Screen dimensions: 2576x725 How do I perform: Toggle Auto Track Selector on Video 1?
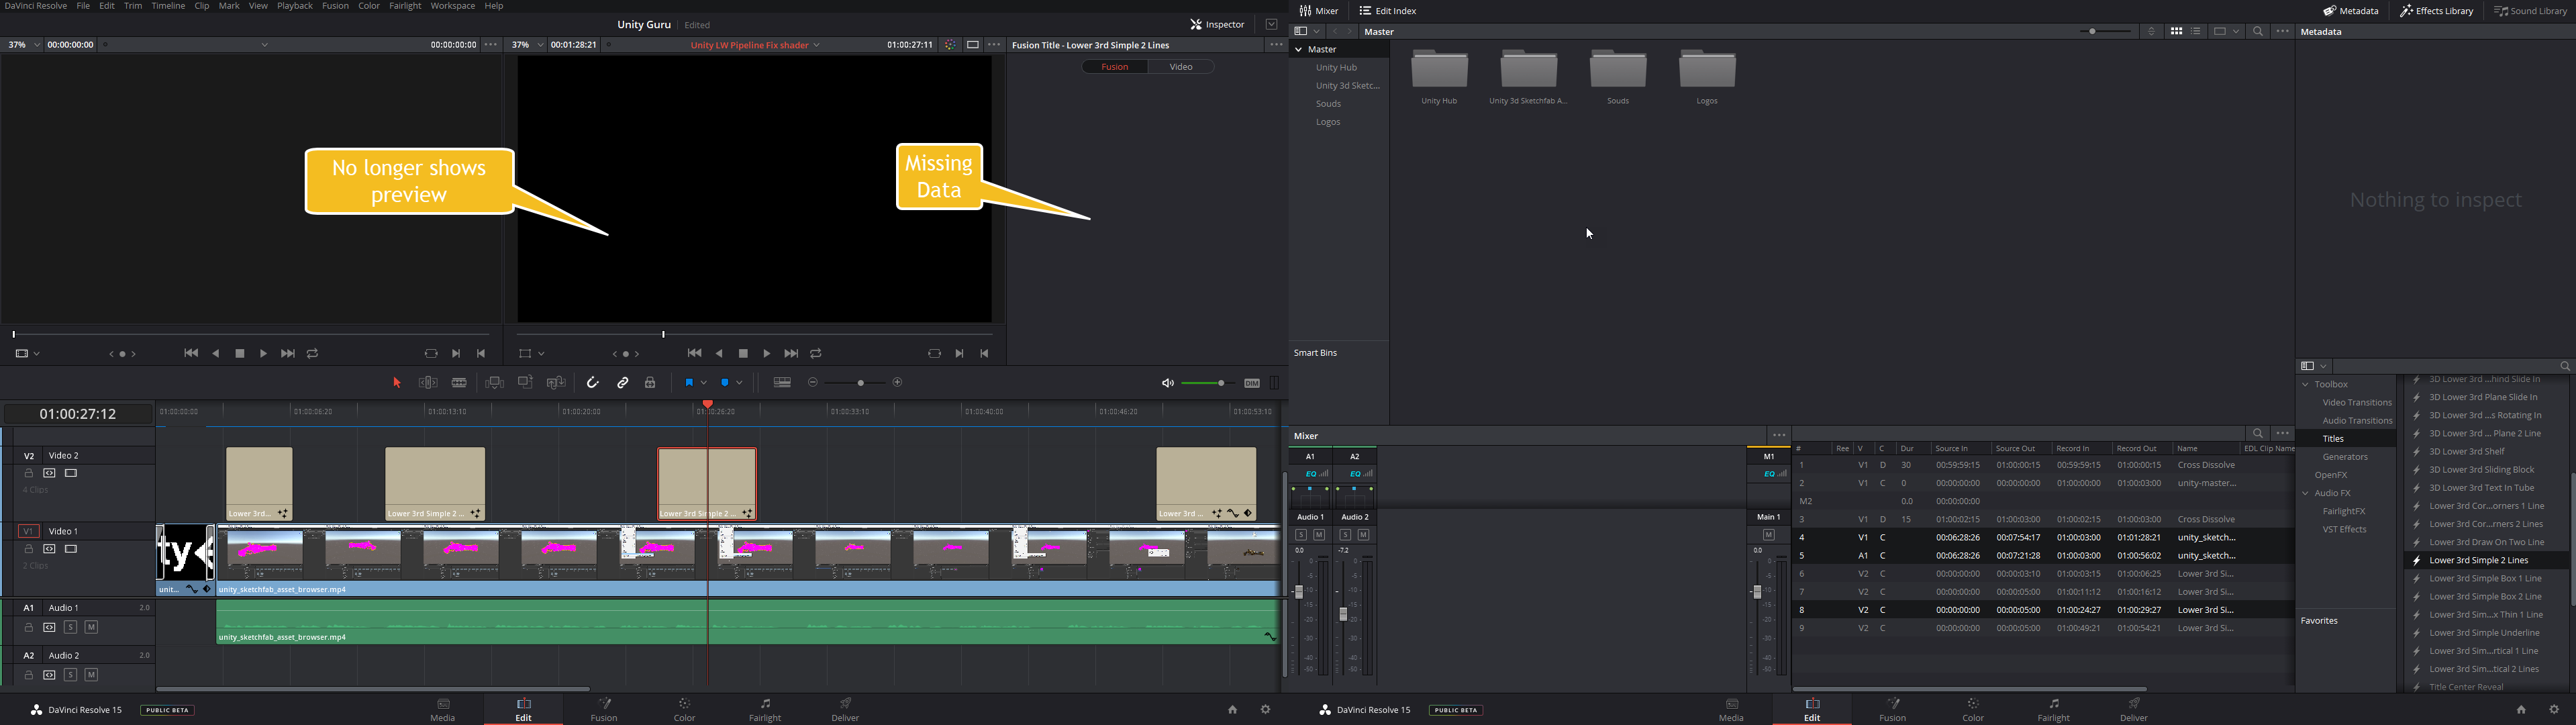click(x=49, y=549)
